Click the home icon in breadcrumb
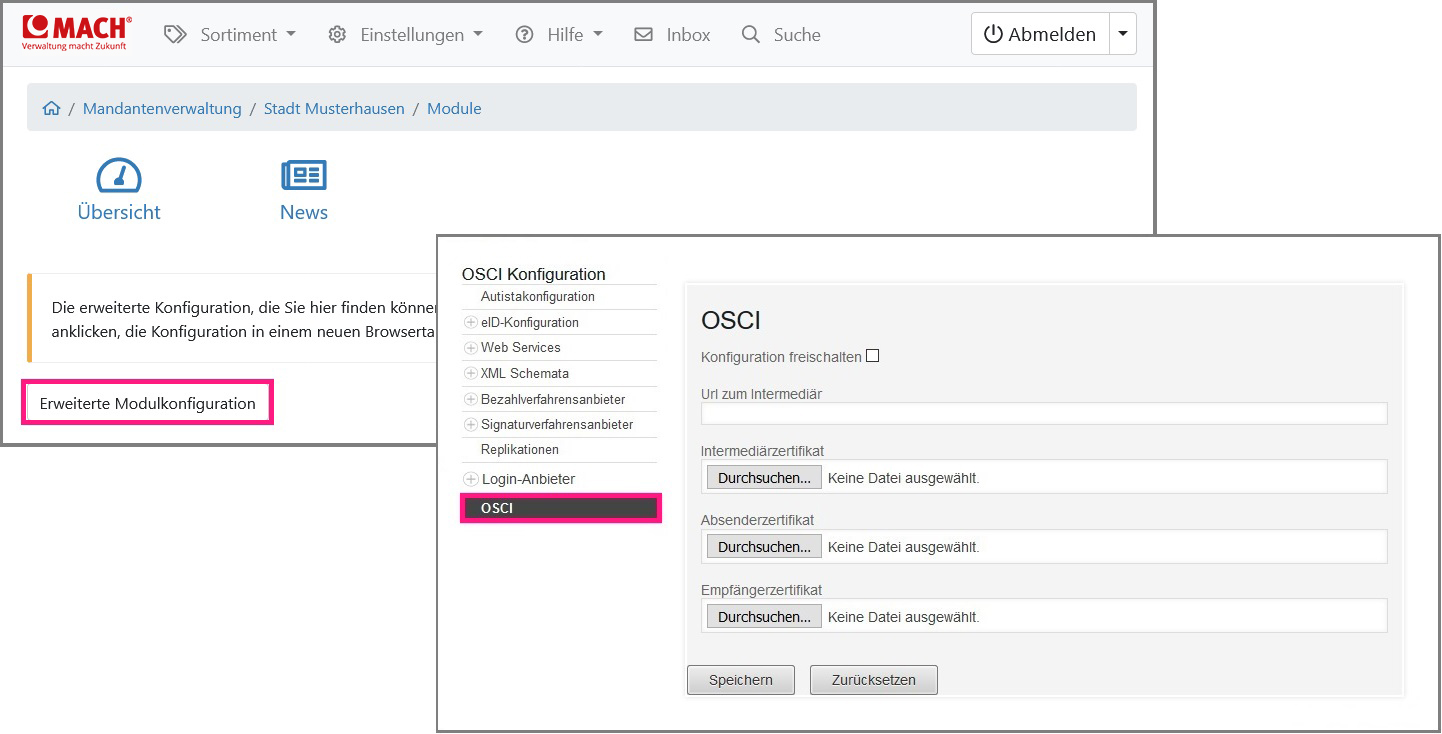Viewport: 1442px width, 734px height. (x=51, y=109)
